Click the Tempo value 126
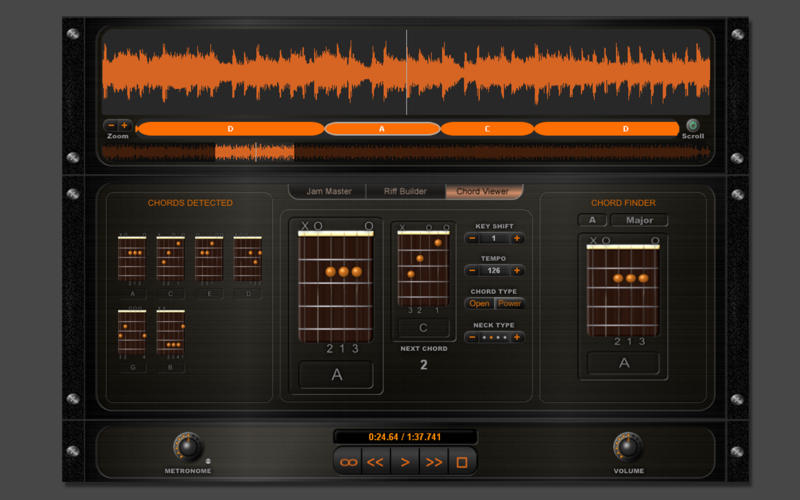Screen dimensions: 800x500 coord(494,270)
